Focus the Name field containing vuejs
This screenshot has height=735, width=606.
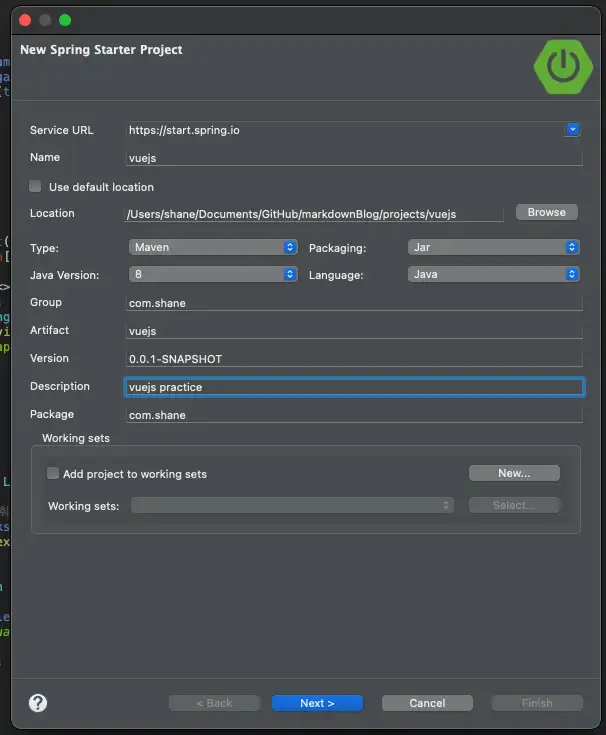[x=354, y=158]
